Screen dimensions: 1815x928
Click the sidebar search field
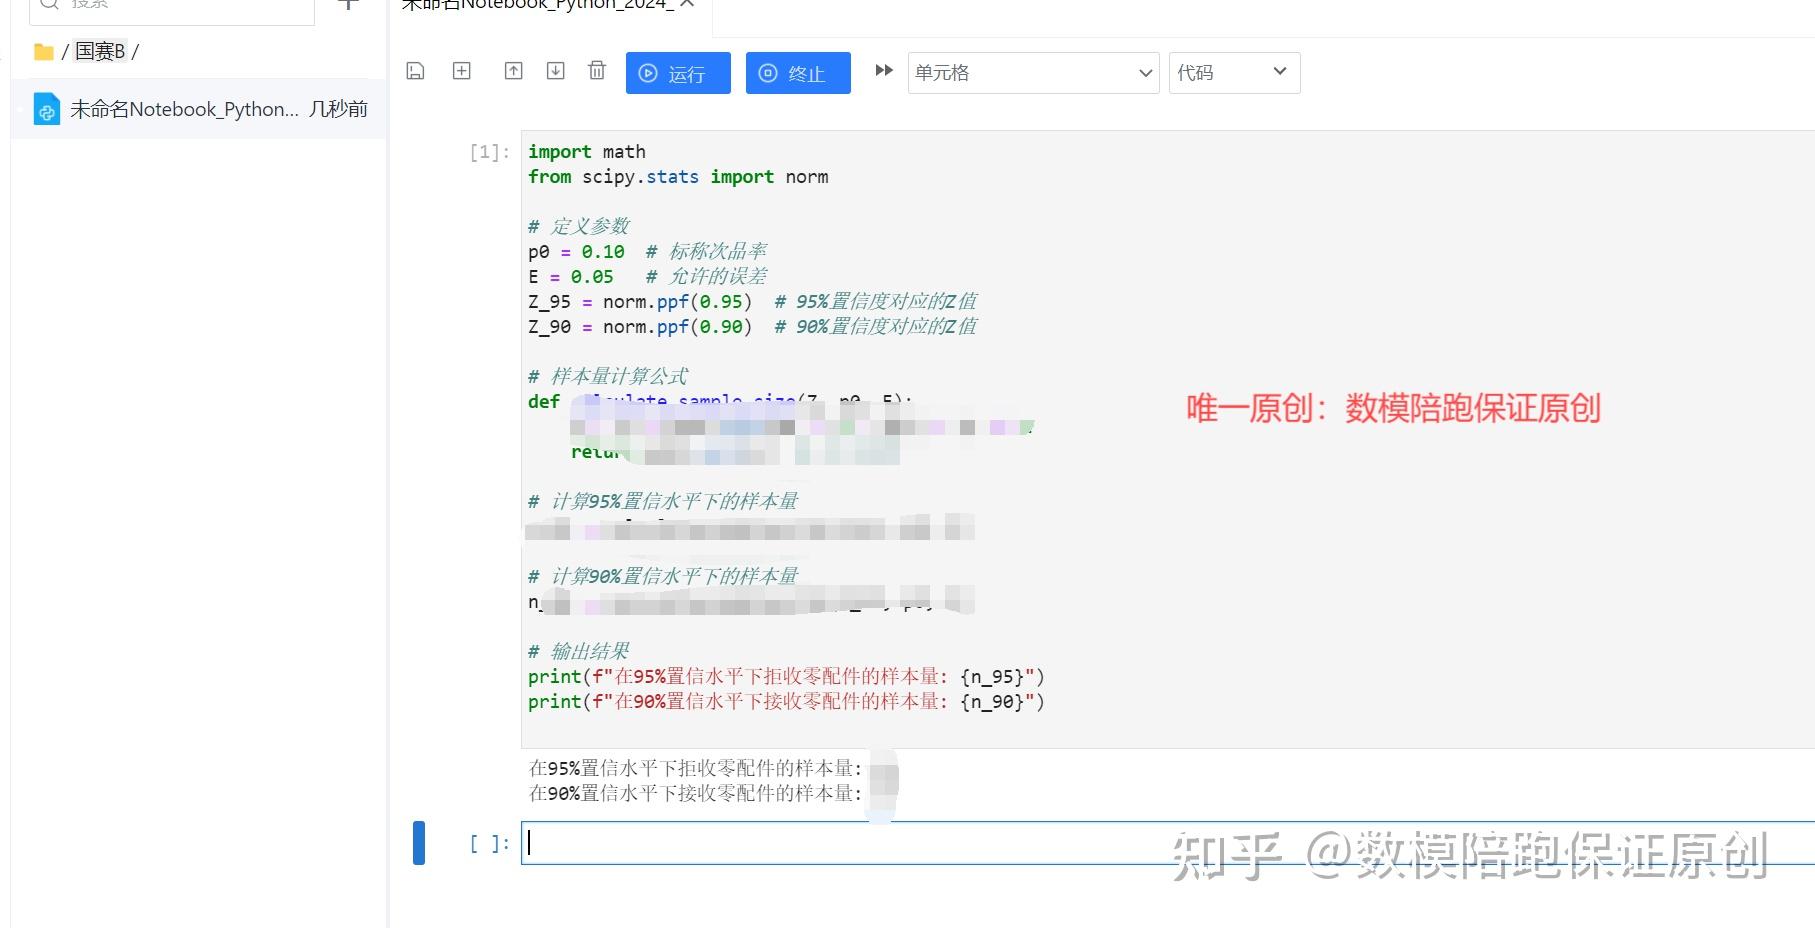point(172,8)
